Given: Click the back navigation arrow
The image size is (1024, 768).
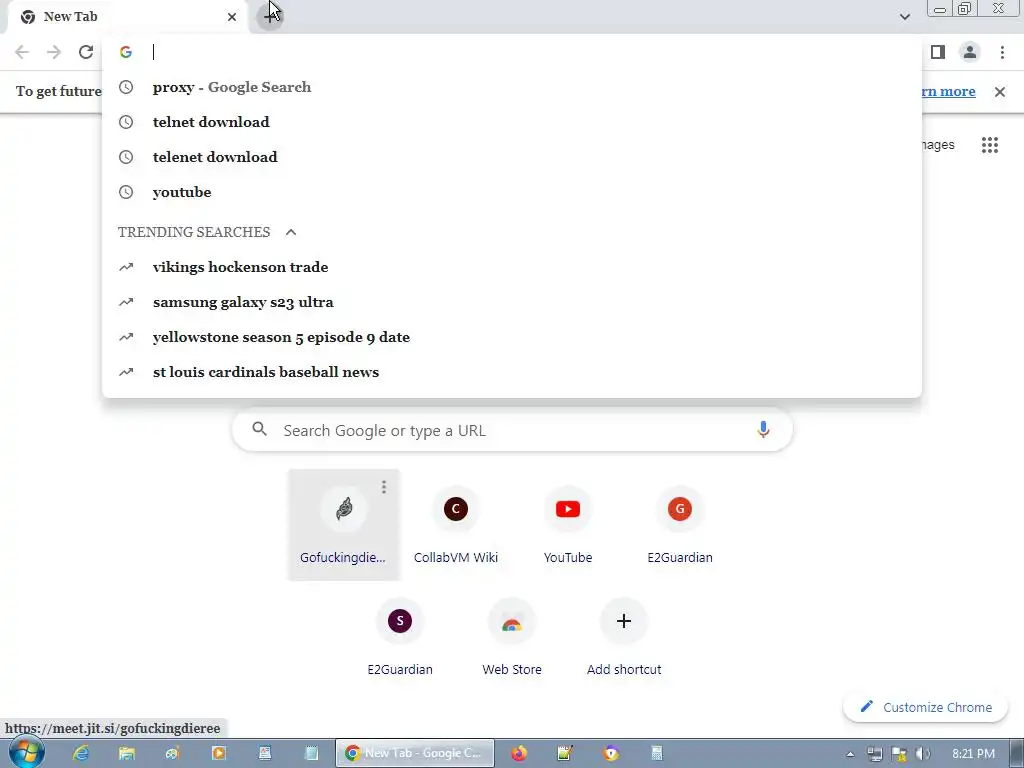Looking at the screenshot, I should pos(22,52).
